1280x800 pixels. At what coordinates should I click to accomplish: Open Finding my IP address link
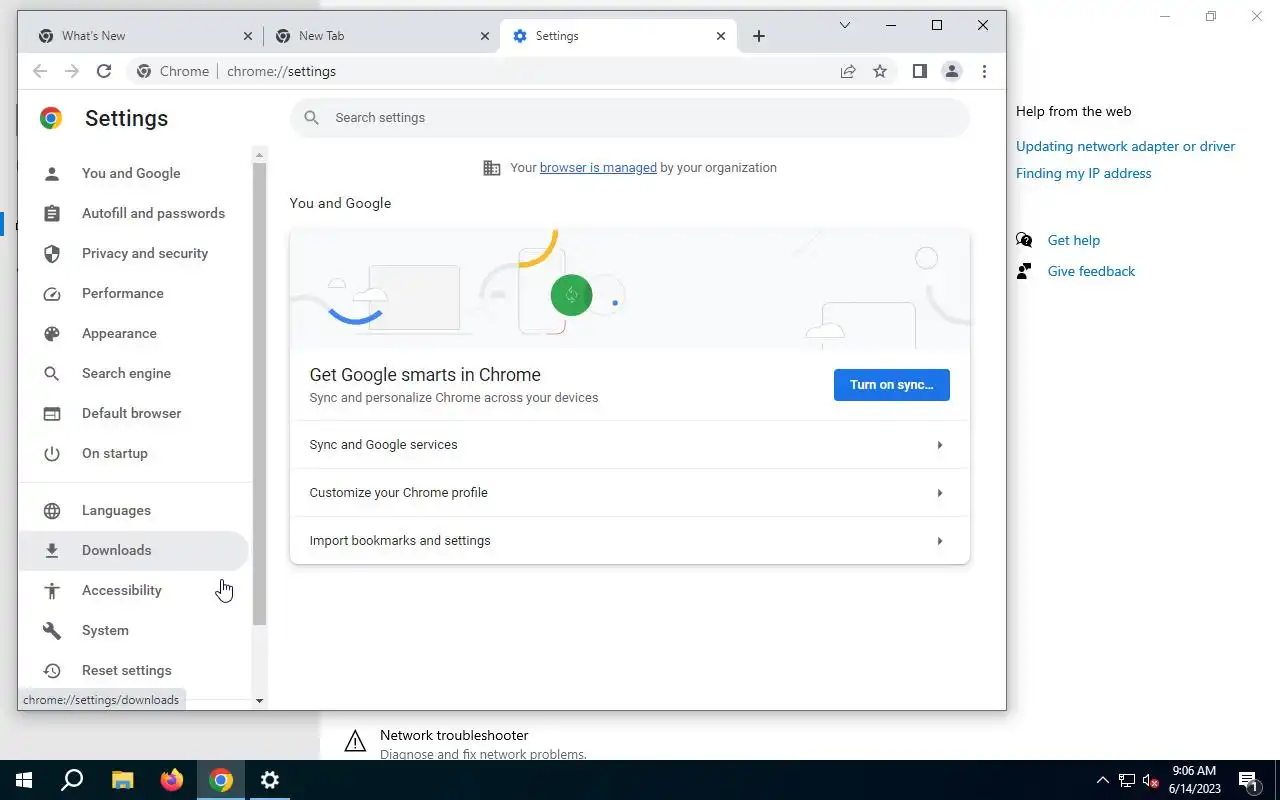point(1084,173)
